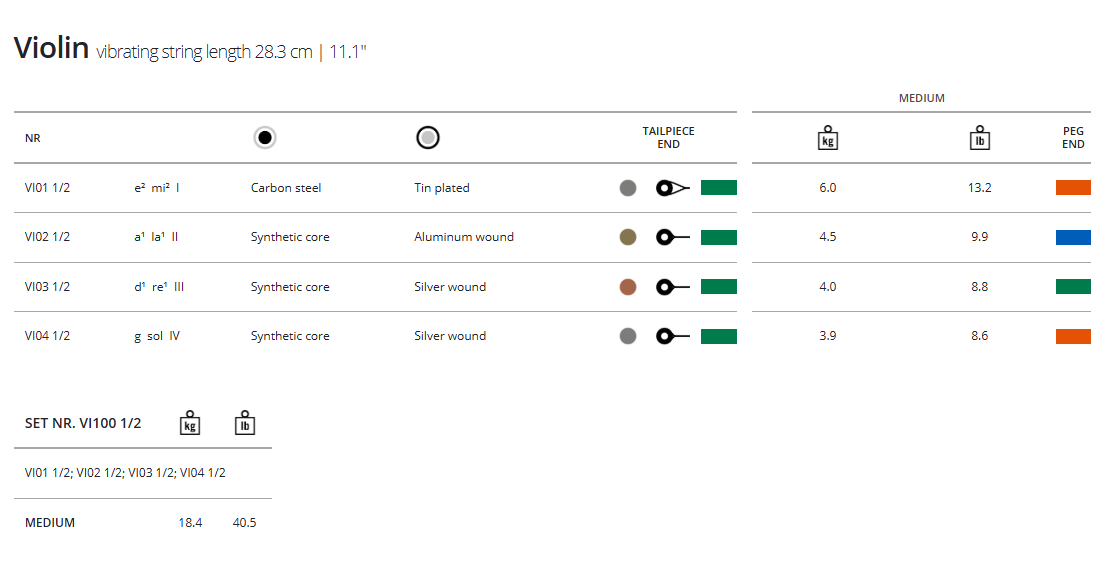Click the ball-end icon in VI04 1/2 row
Screen dimensions: 1104x561
pyautogui.click(x=672, y=336)
